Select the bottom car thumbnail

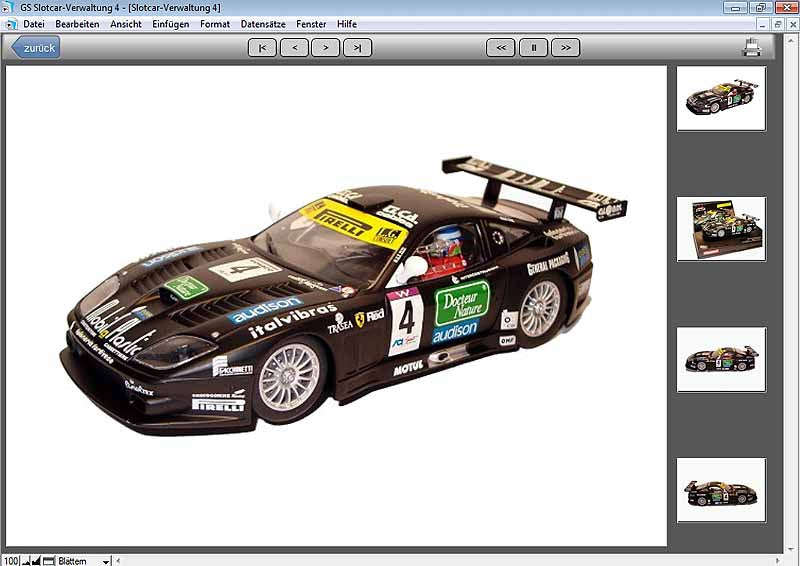pyautogui.click(x=721, y=490)
